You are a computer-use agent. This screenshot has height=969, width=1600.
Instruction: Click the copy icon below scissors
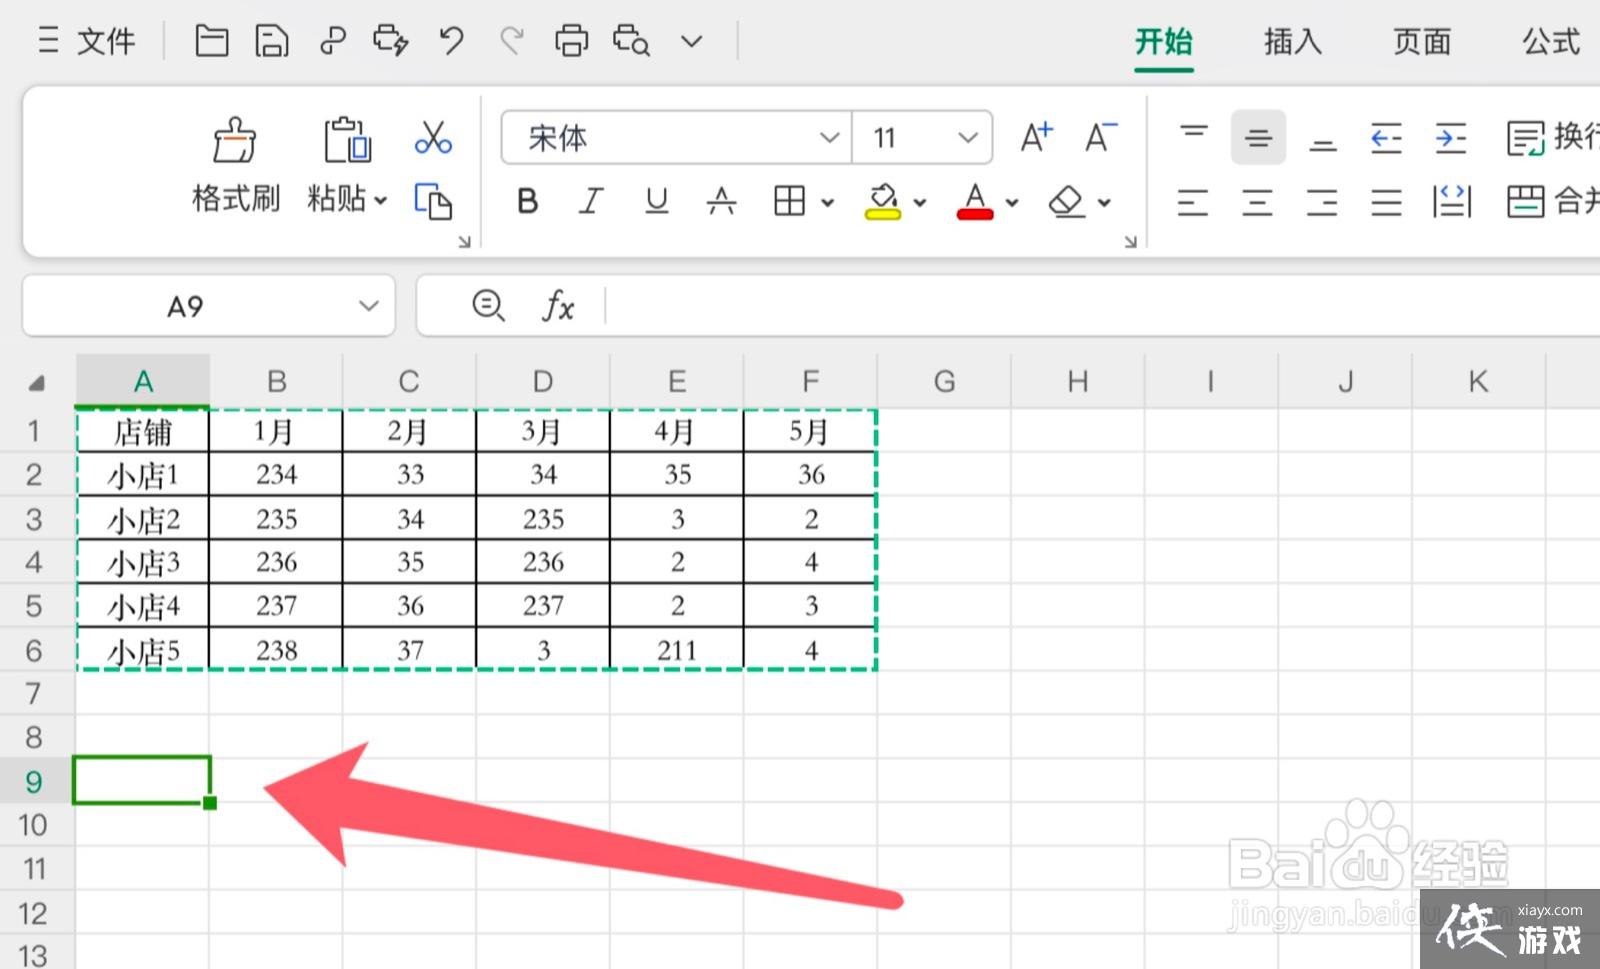point(433,201)
